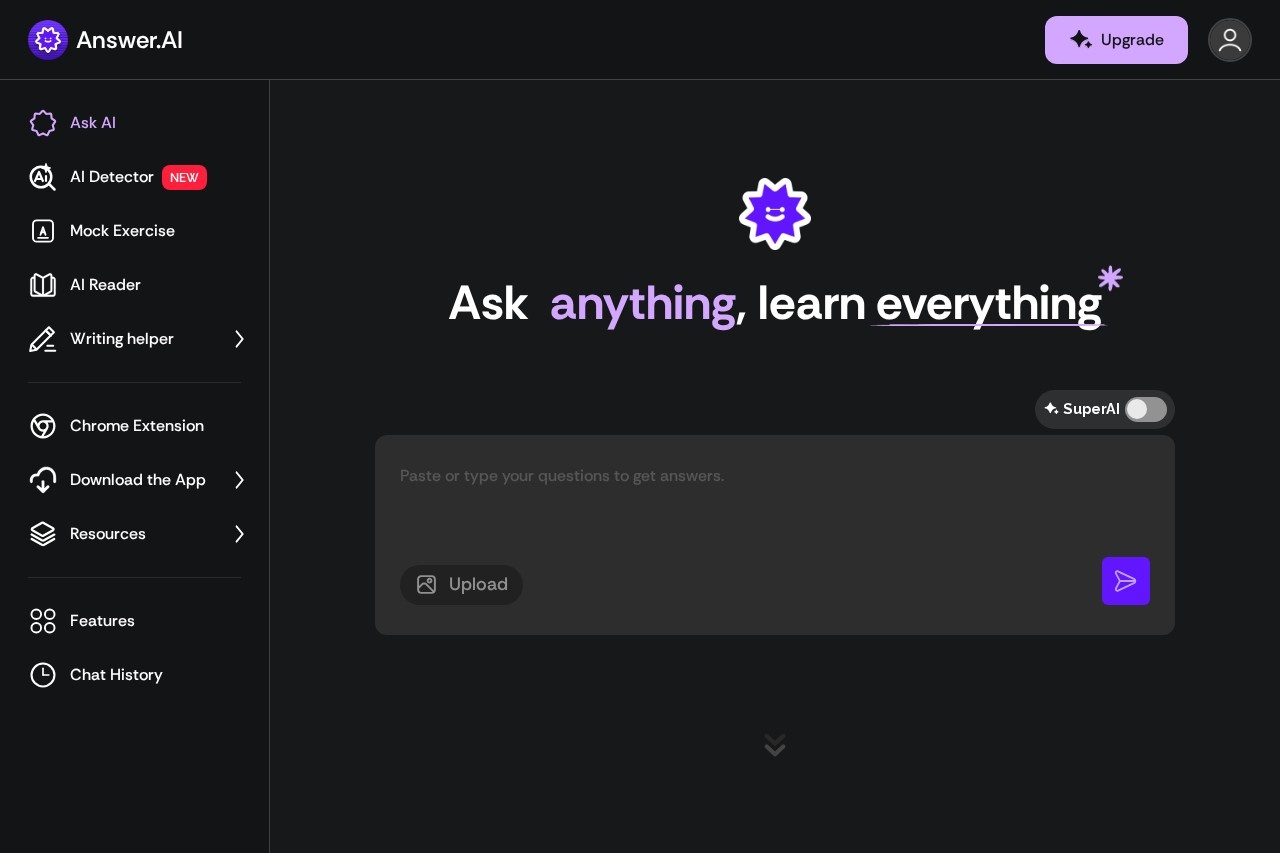
Task: Focus the question text input field
Action: click(x=775, y=495)
